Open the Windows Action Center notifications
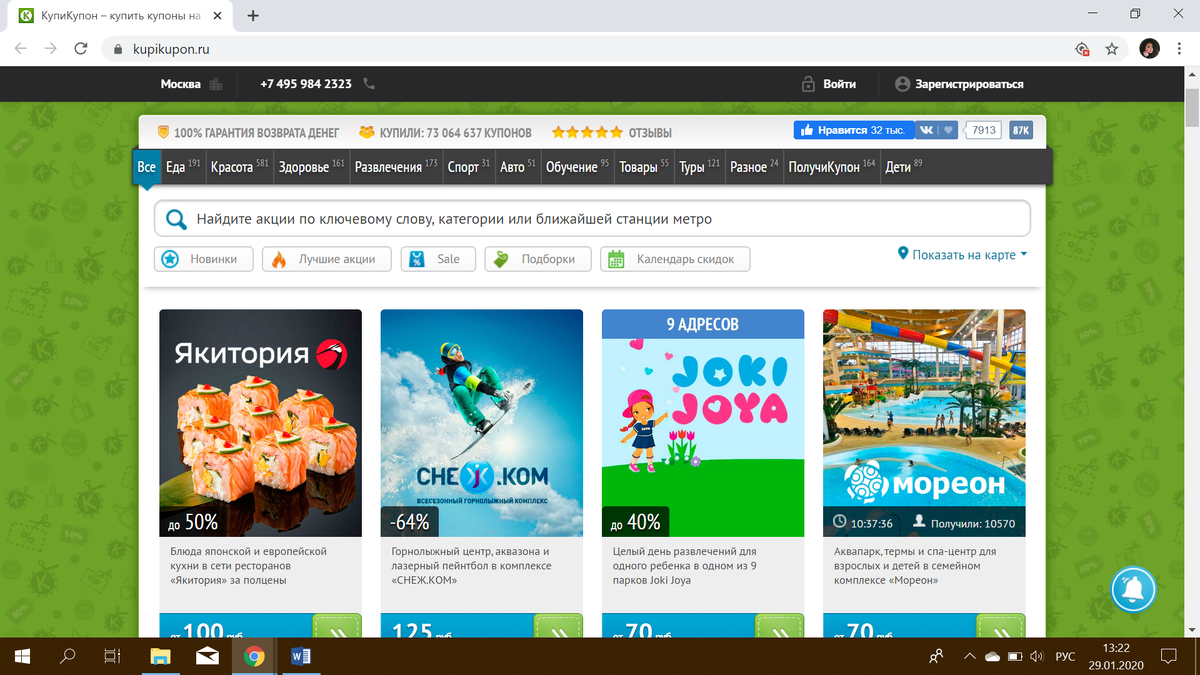This screenshot has height=675, width=1200. [1168, 656]
